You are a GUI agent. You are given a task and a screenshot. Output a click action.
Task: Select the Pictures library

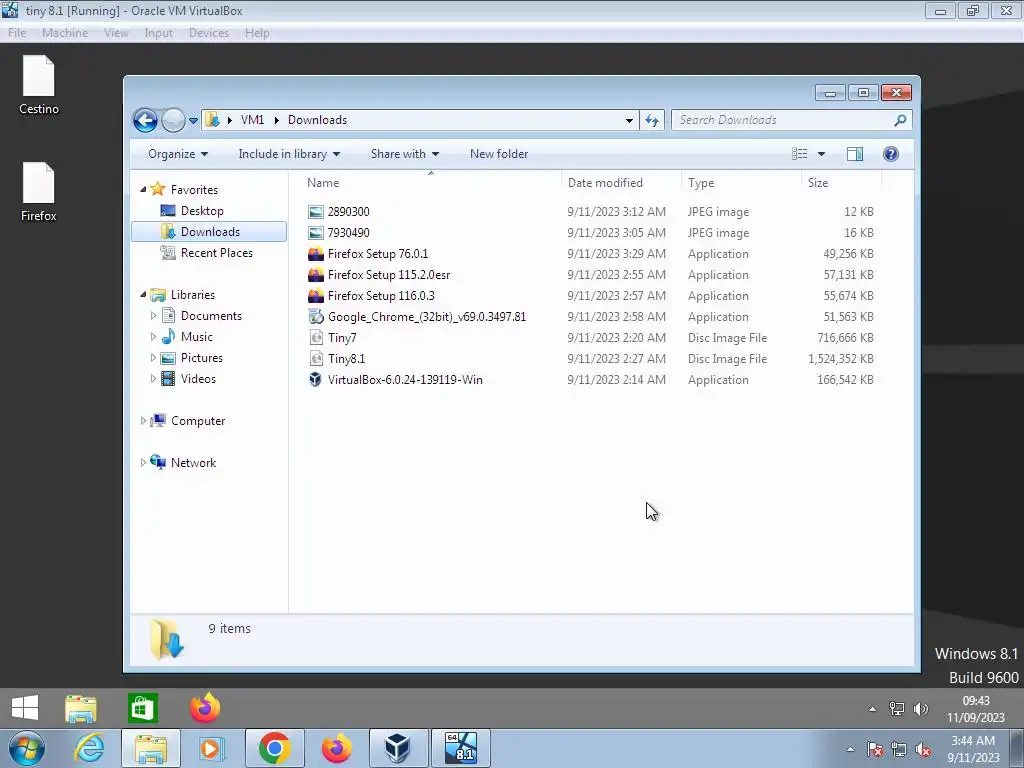pyautogui.click(x=201, y=358)
